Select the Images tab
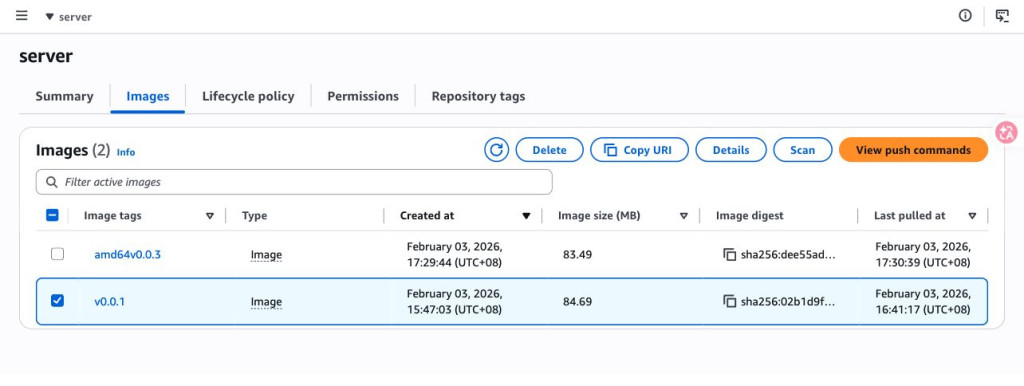 148,97
